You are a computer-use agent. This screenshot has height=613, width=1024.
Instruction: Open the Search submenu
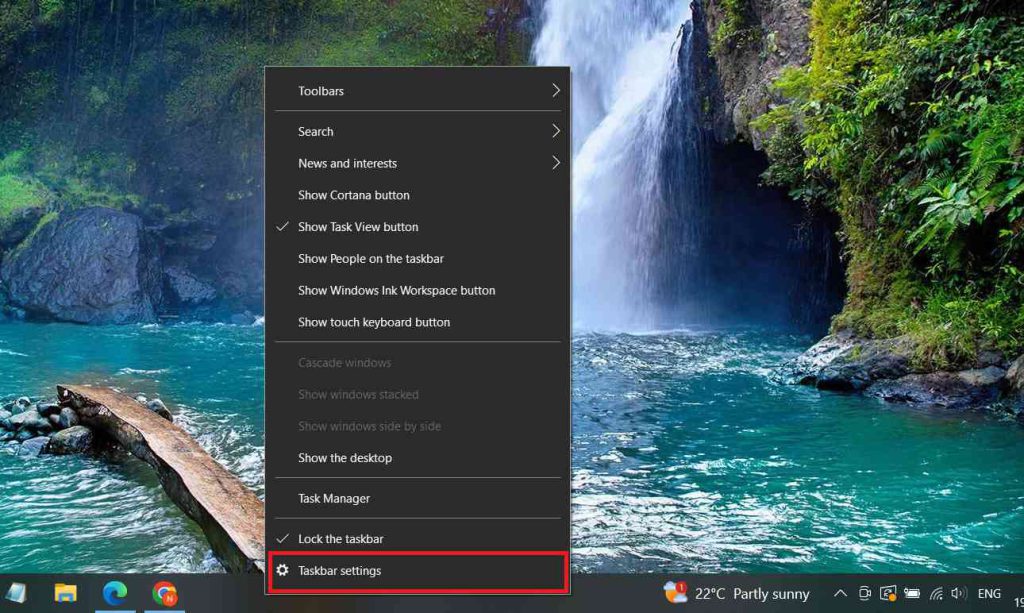pyautogui.click(x=315, y=131)
